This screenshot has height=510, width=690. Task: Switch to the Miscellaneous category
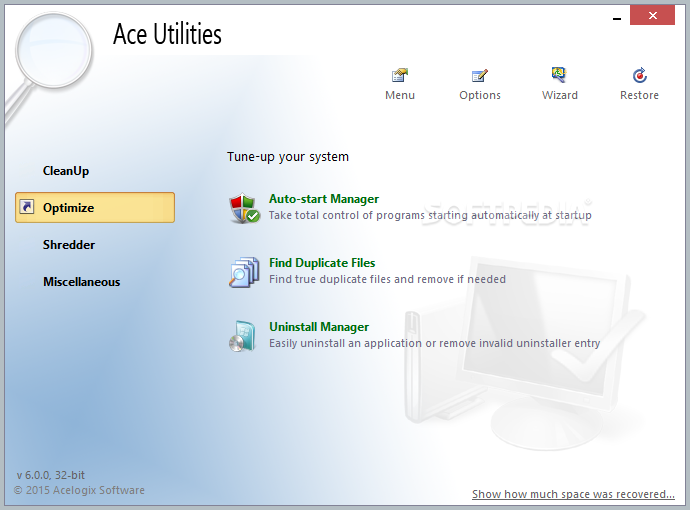pyautogui.click(x=81, y=282)
